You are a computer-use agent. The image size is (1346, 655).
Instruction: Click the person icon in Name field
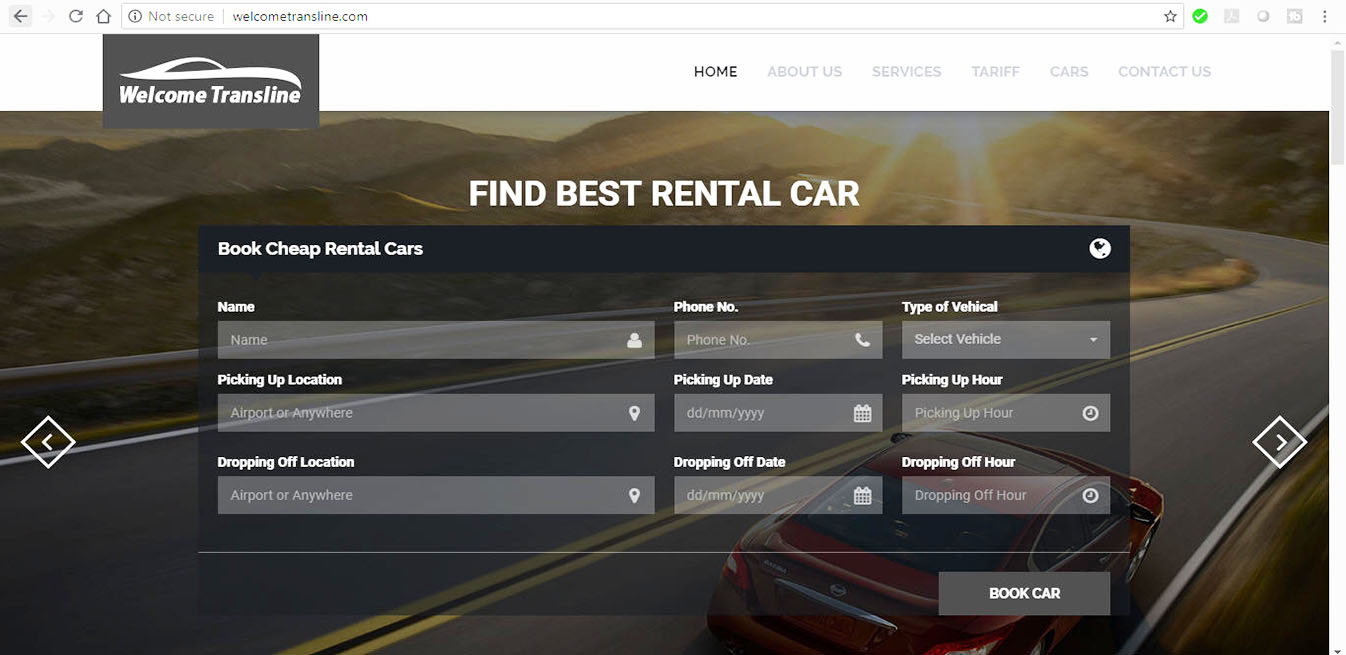(634, 340)
